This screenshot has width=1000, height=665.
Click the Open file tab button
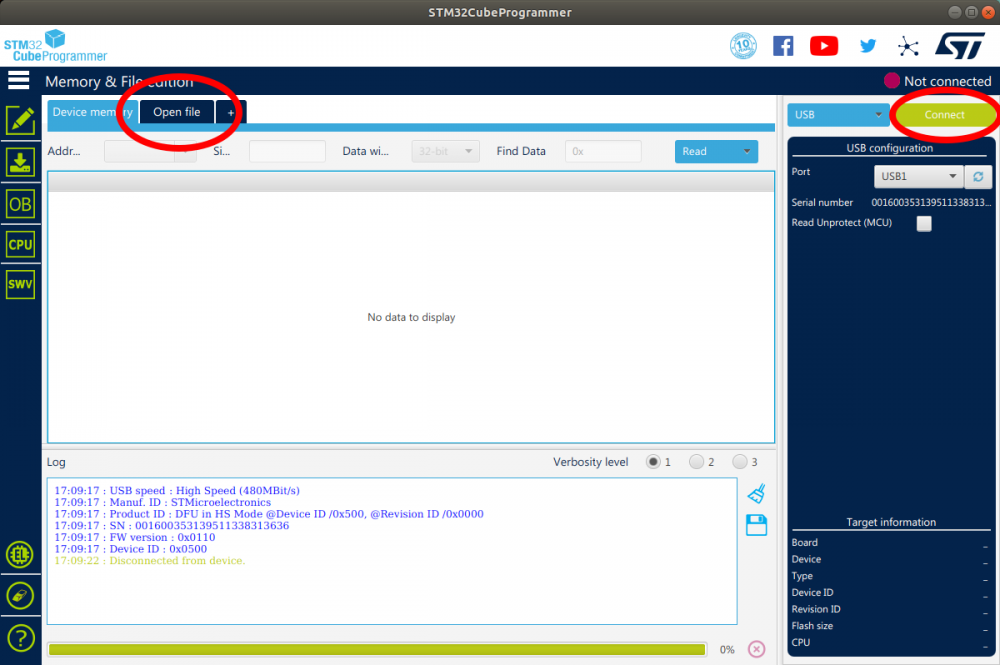(176, 112)
